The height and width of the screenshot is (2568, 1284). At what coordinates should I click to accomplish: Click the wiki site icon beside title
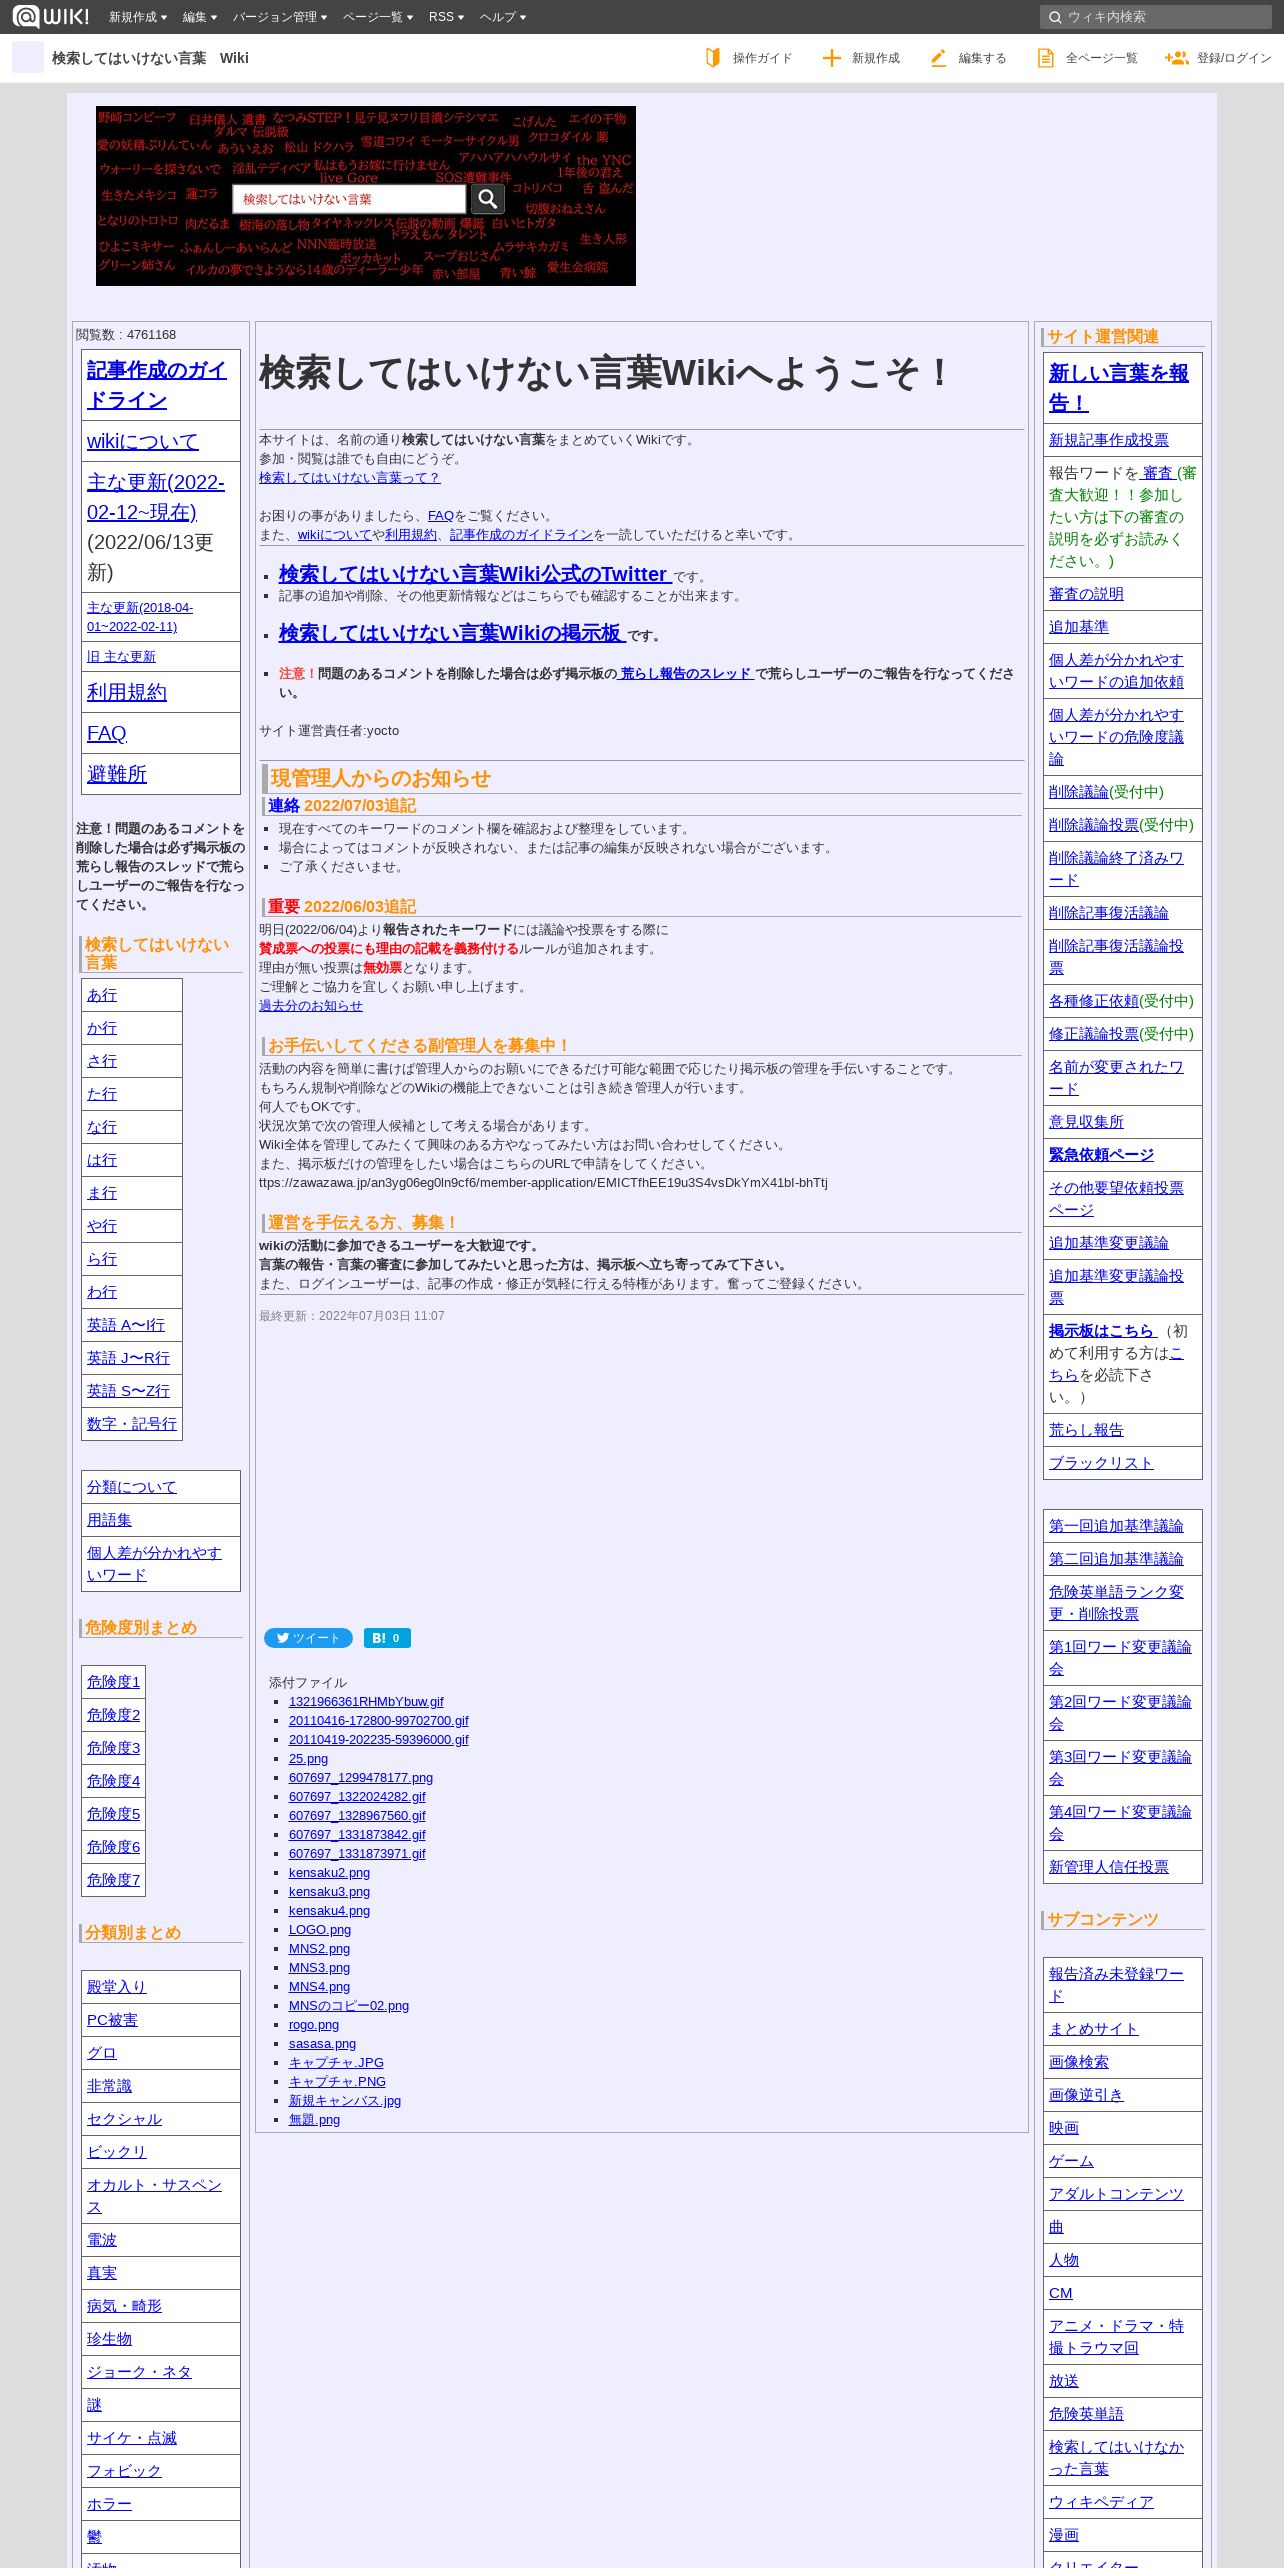pos(28,58)
